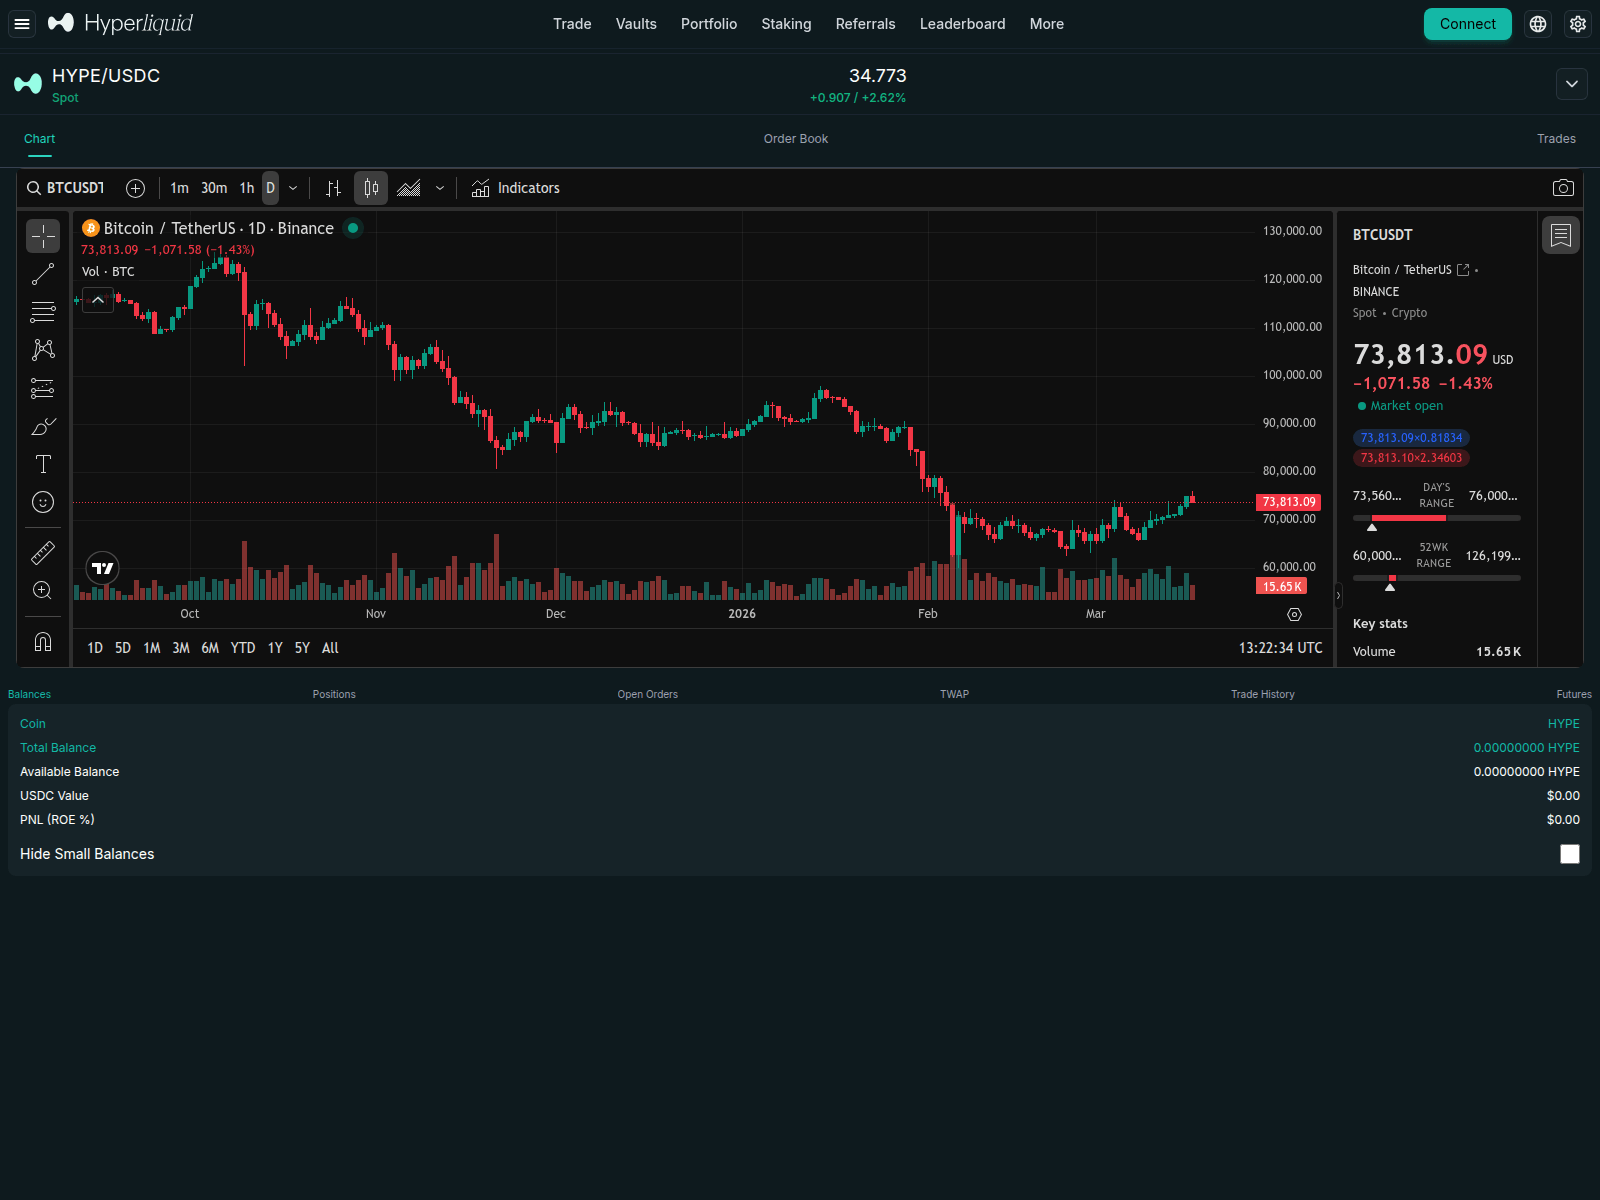This screenshot has width=1600, height=1200.
Task: Take a chart snapshot with the camera
Action: (1562, 187)
